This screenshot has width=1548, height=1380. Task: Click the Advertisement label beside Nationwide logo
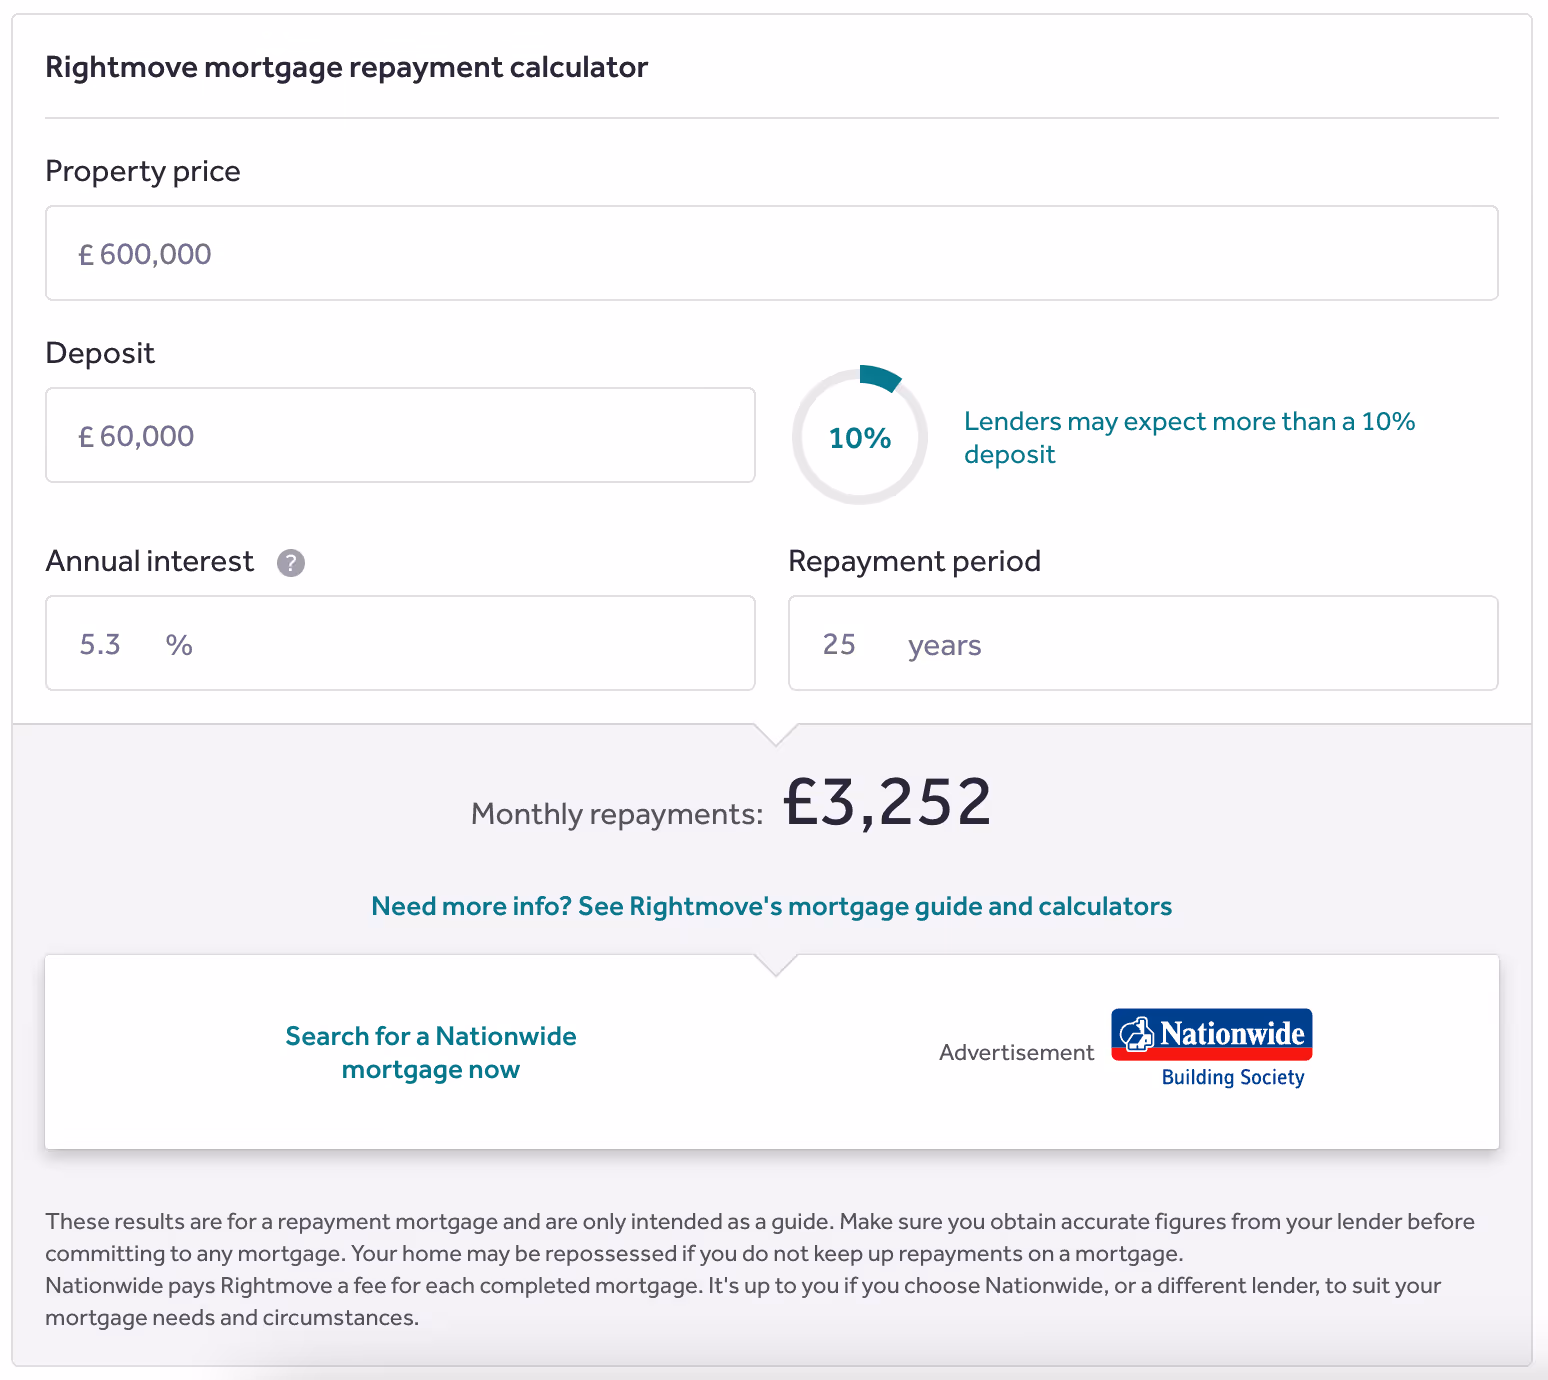pos(1016,1052)
